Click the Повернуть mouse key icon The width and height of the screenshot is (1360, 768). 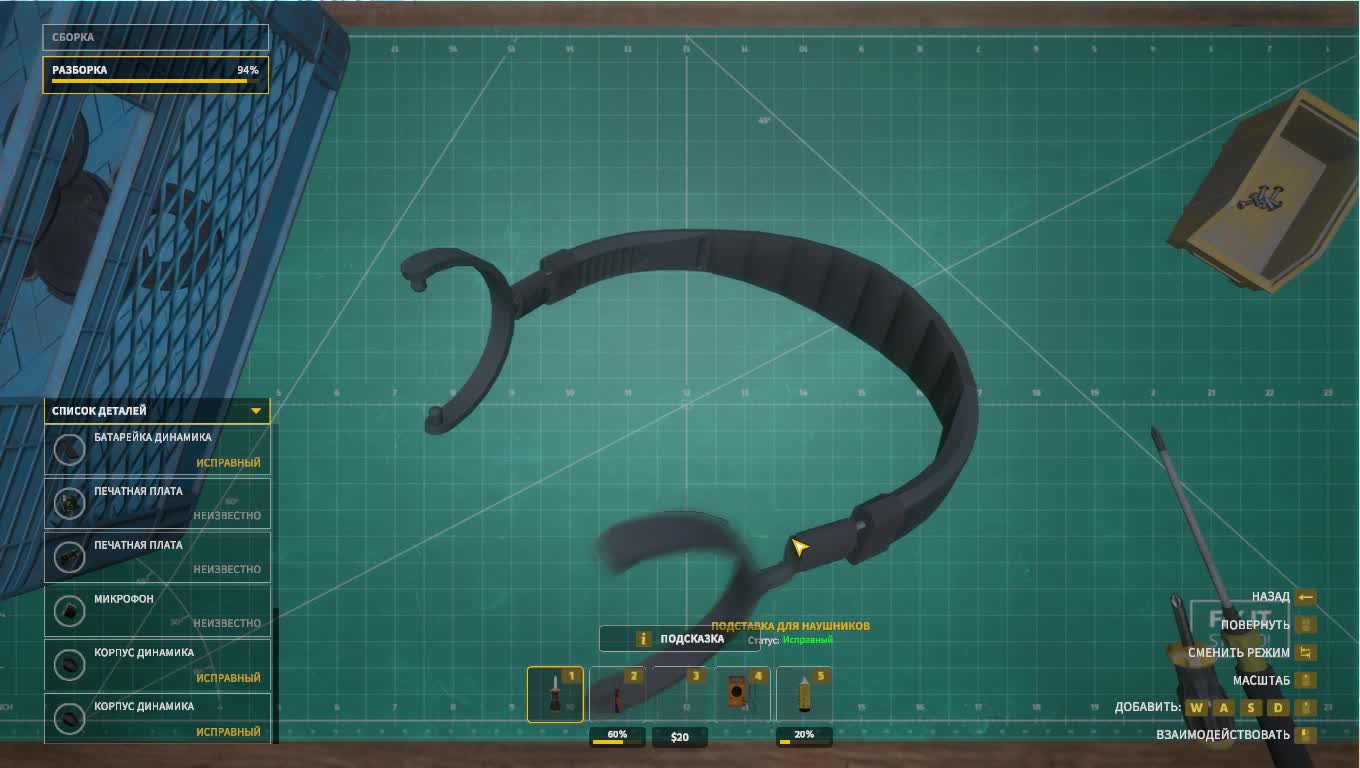(x=1305, y=625)
